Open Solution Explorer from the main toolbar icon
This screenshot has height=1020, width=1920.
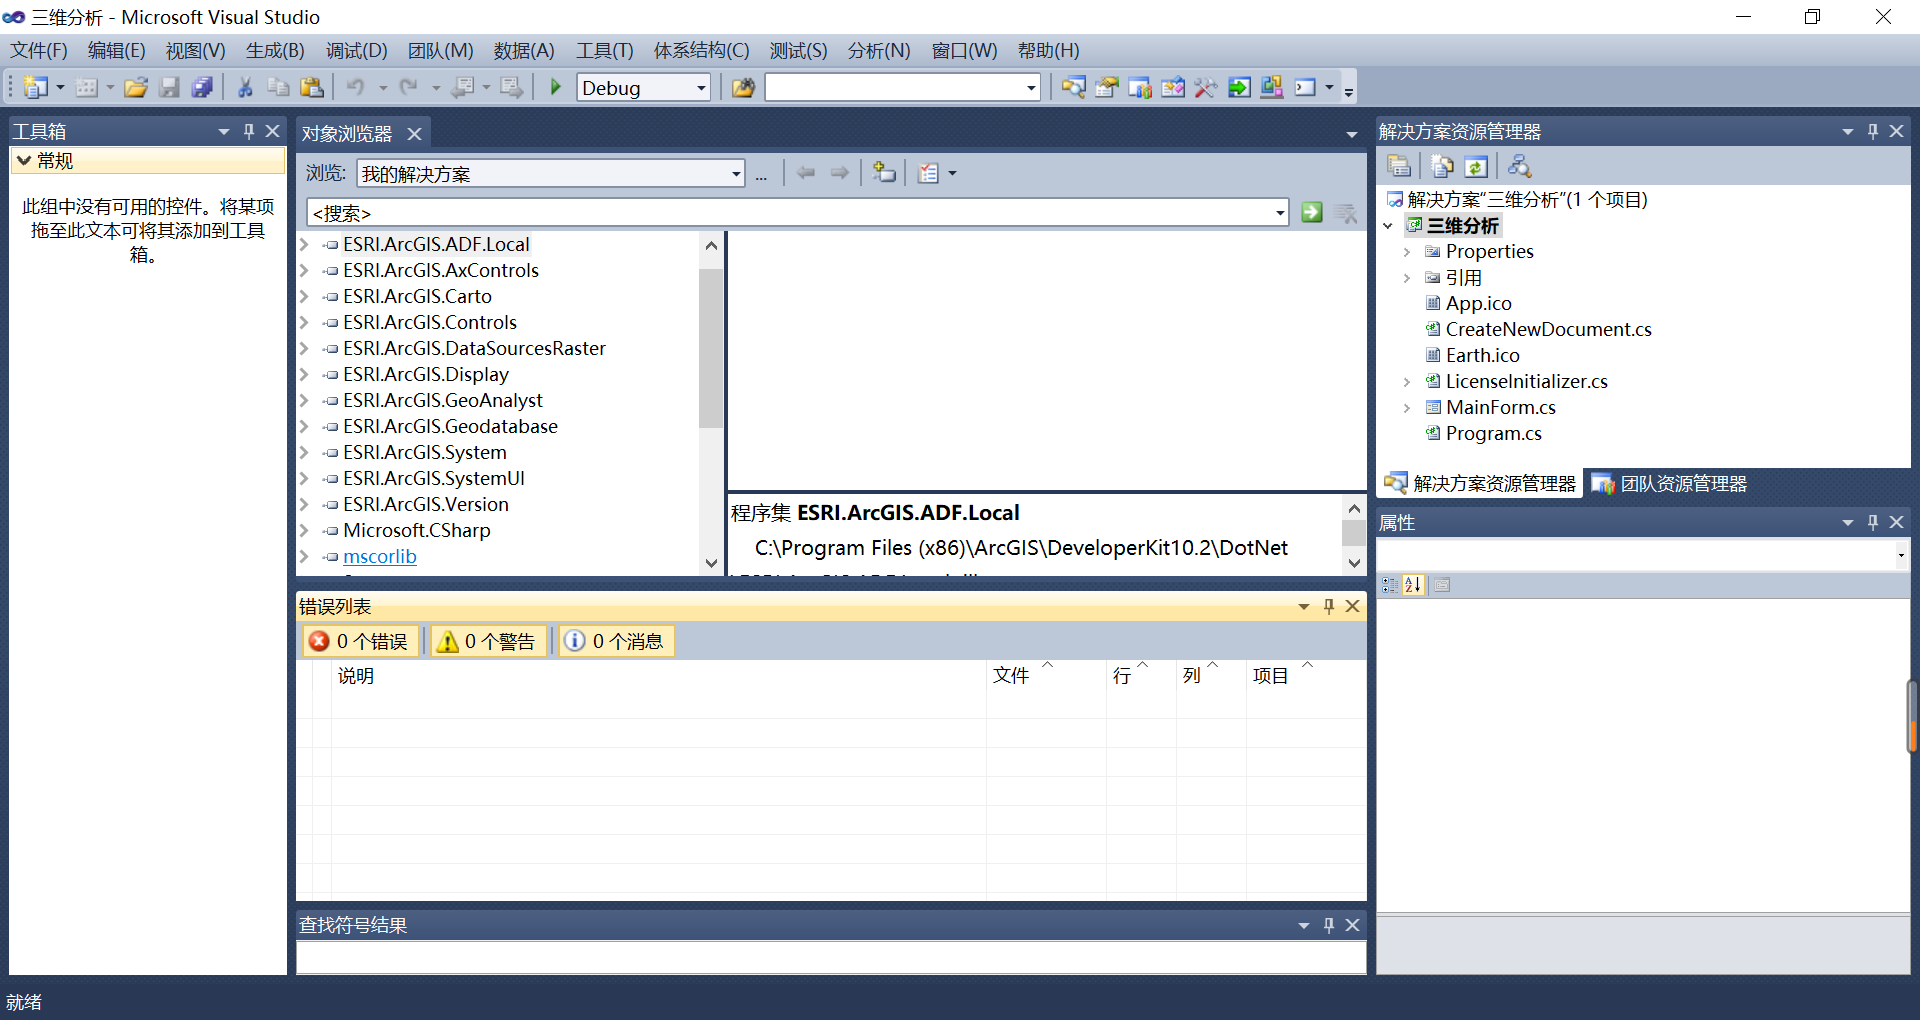(x=1073, y=88)
